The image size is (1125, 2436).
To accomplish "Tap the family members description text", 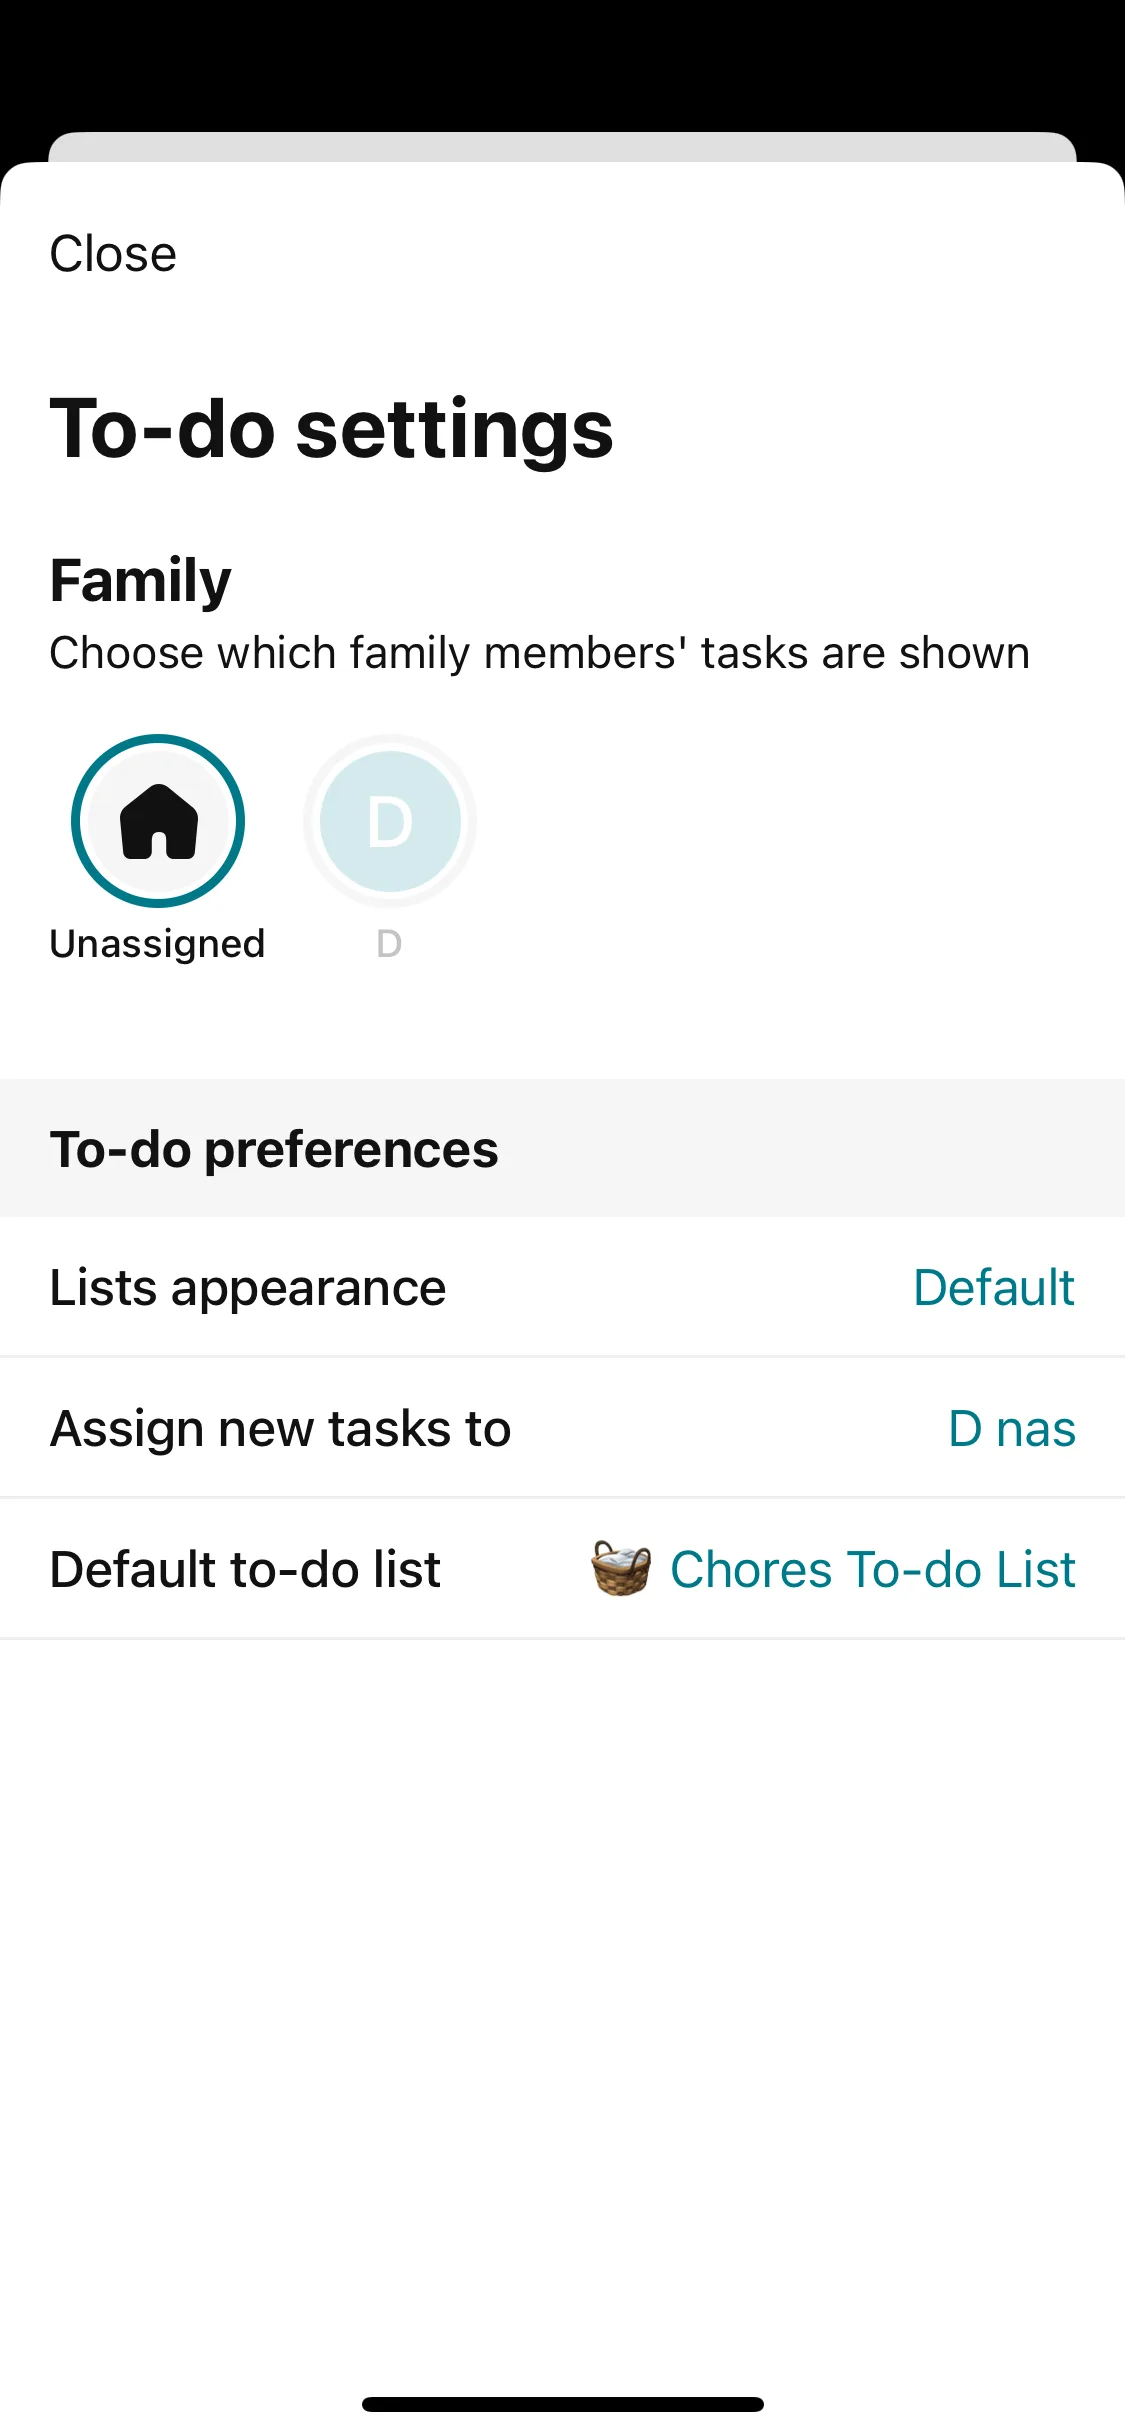I will point(539,653).
